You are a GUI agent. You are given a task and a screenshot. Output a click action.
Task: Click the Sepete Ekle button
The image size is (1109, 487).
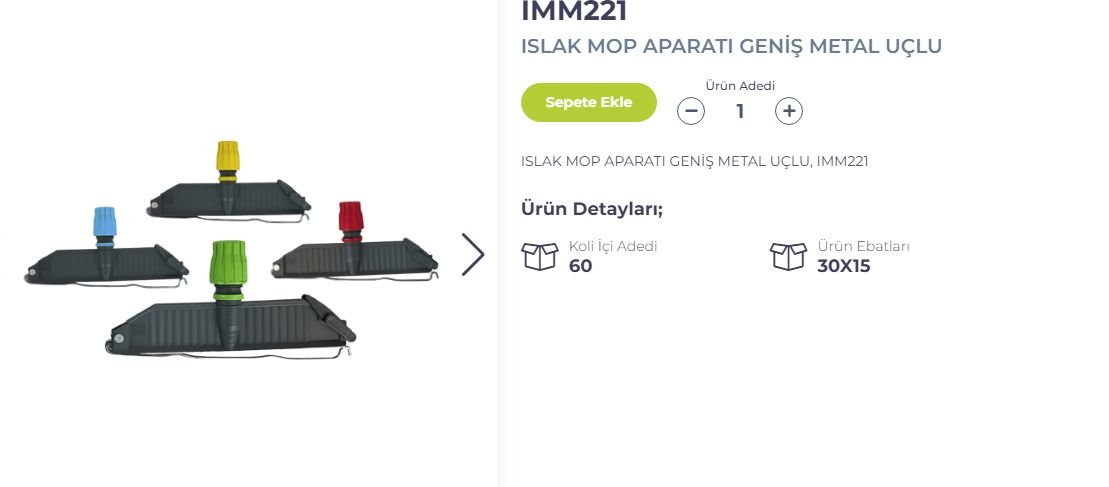[x=588, y=102]
